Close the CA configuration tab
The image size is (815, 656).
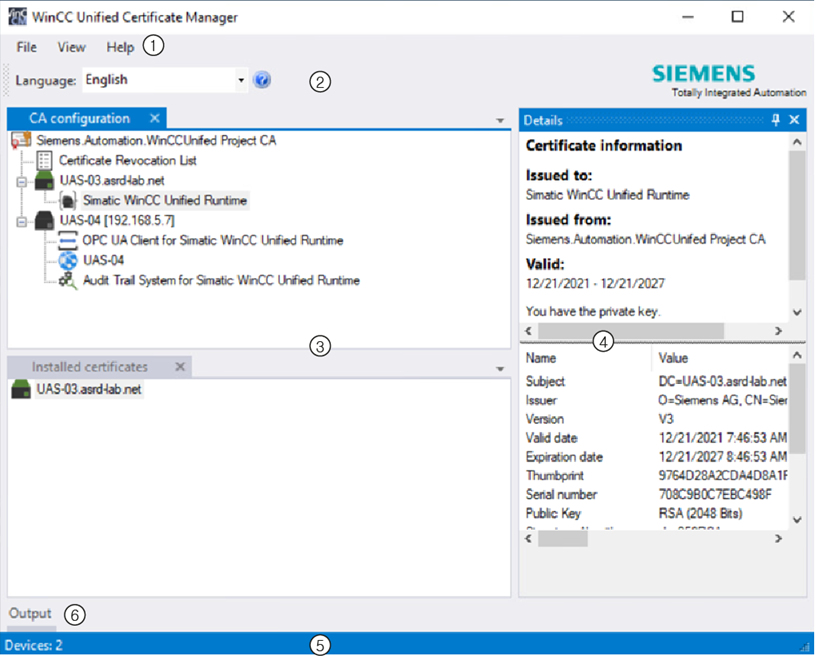[x=154, y=118]
